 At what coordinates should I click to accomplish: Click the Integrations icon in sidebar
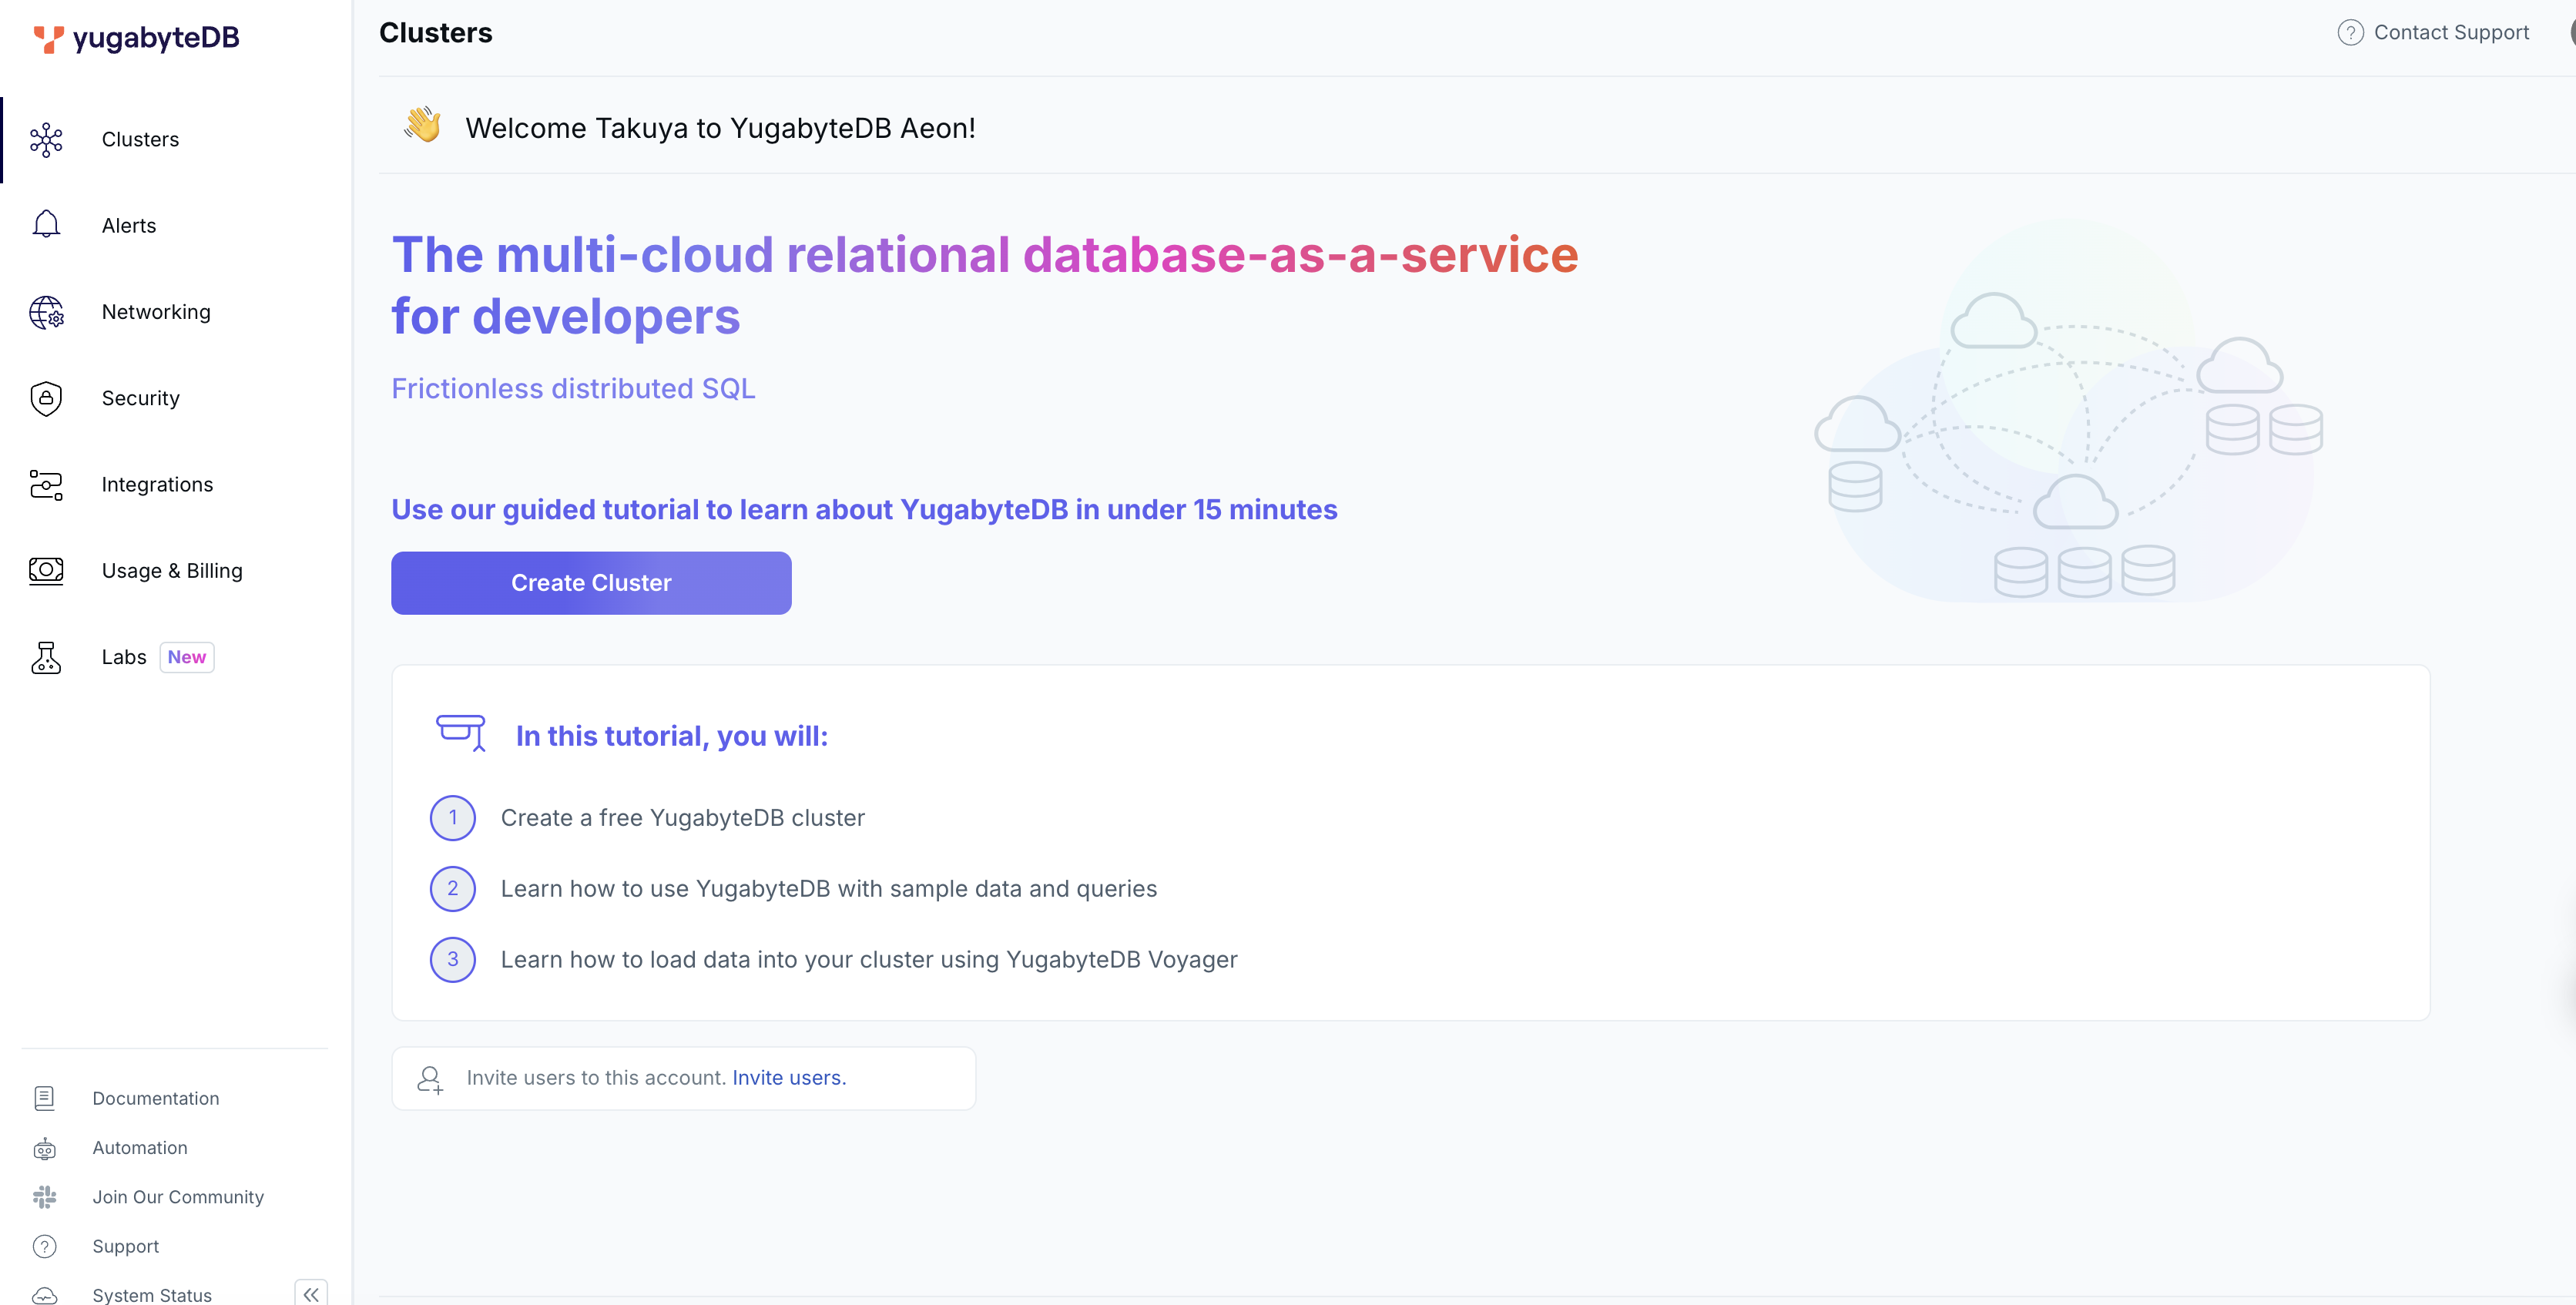[46, 485]
